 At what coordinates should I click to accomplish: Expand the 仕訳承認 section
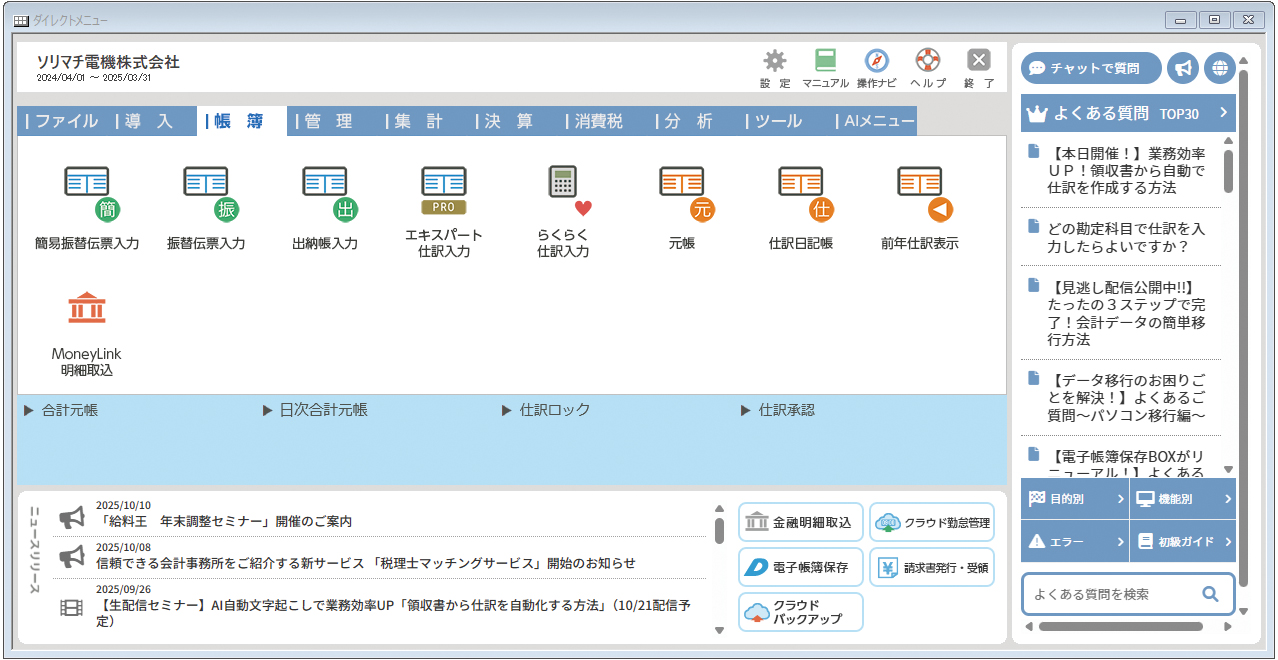coord(790,409)
